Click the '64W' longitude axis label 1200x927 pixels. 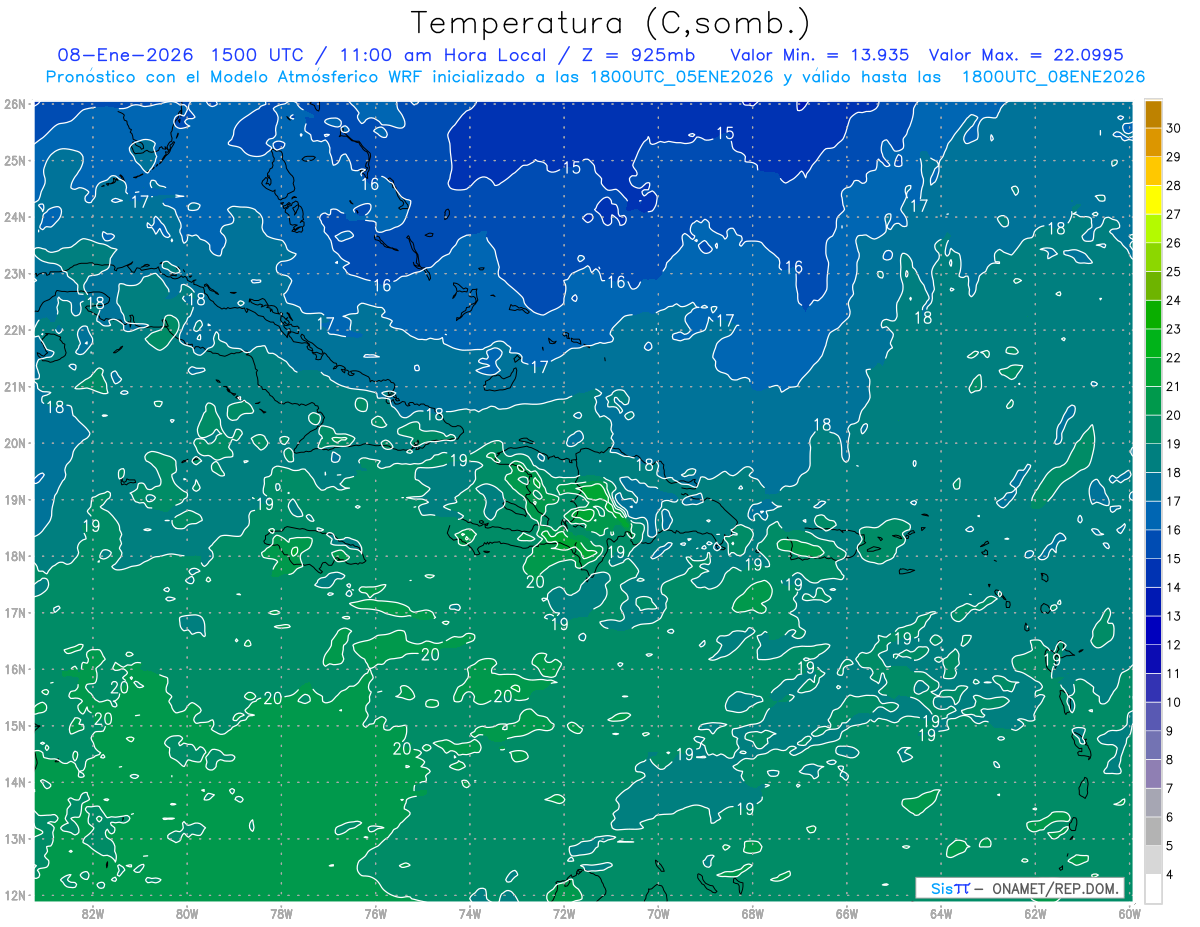[x=941, y=913]
